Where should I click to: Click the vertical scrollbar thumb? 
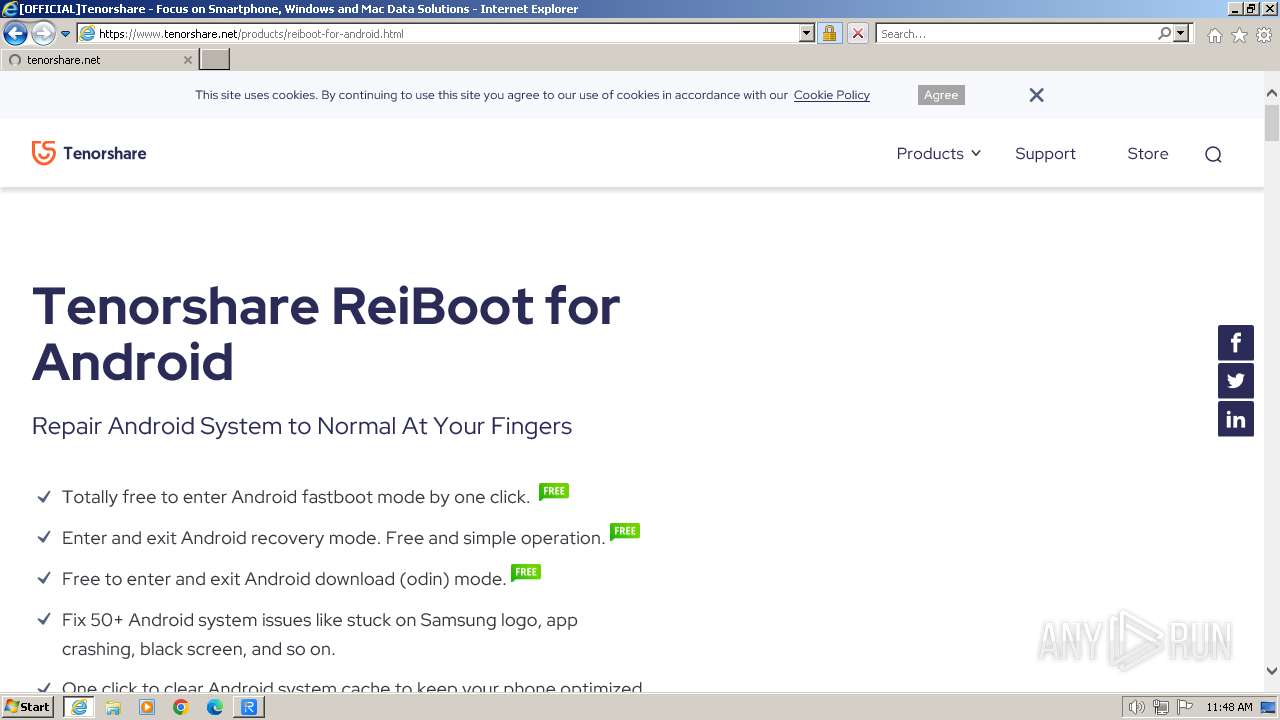[x=1272, y=122]
